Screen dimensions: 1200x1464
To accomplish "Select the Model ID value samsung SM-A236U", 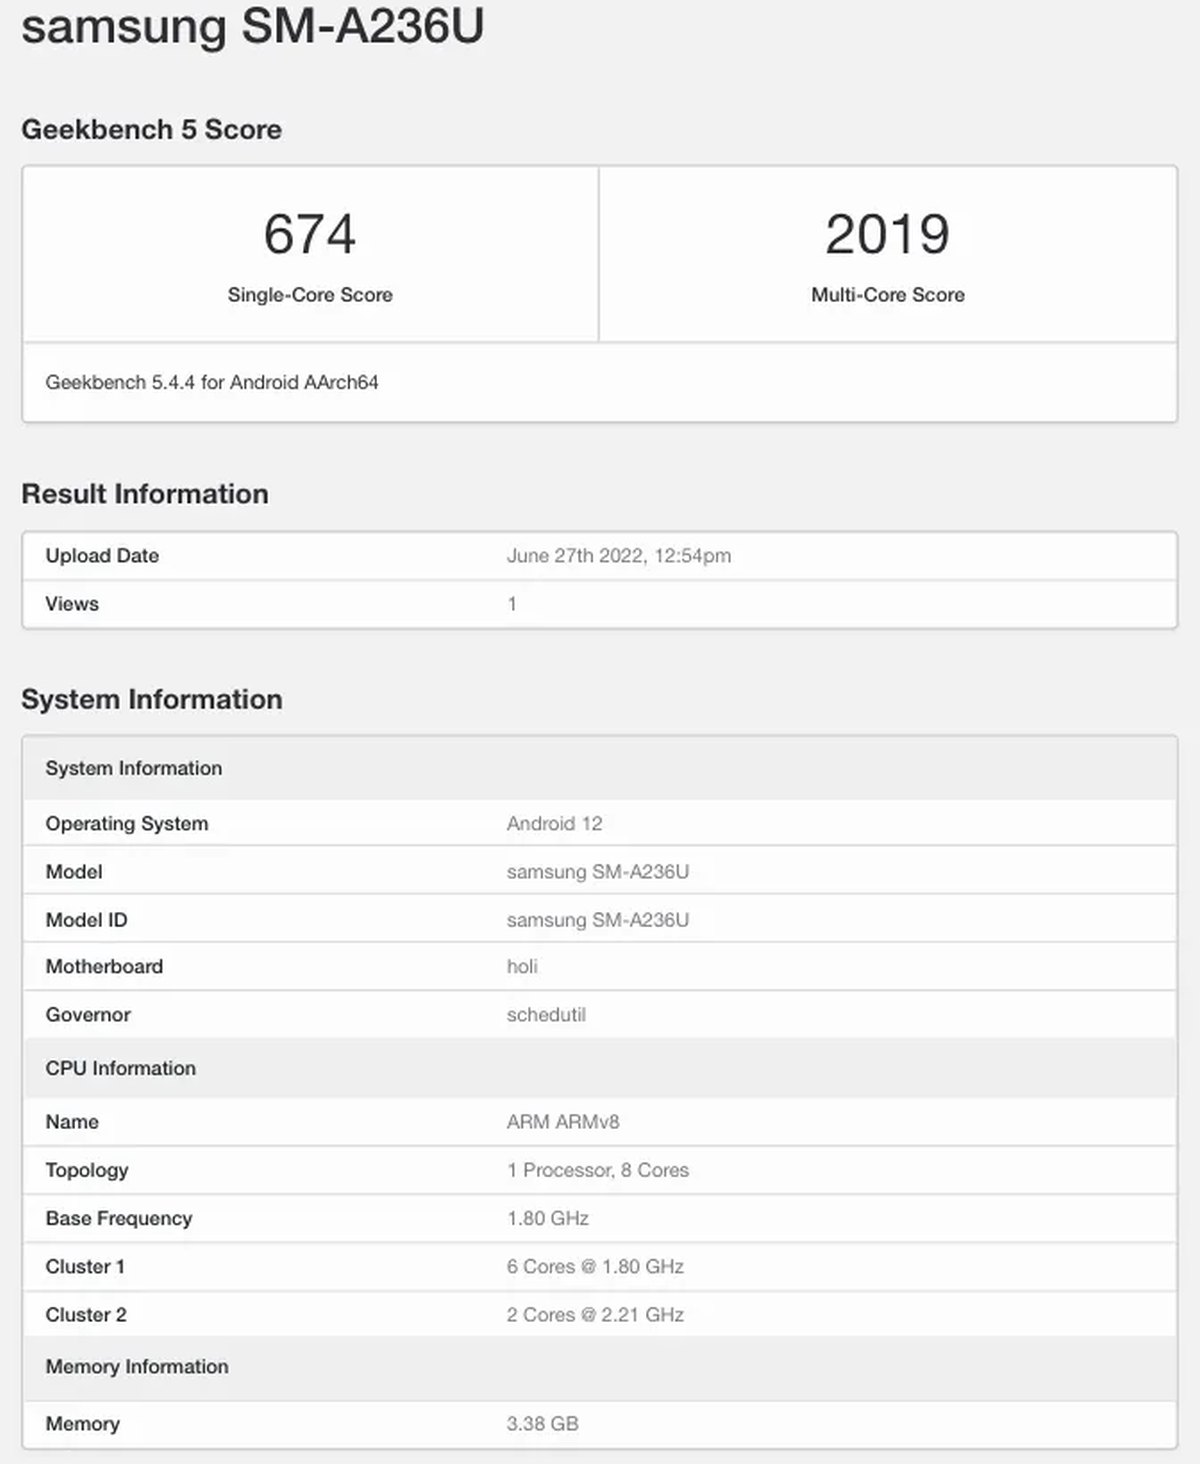I will tap(598, 920).
